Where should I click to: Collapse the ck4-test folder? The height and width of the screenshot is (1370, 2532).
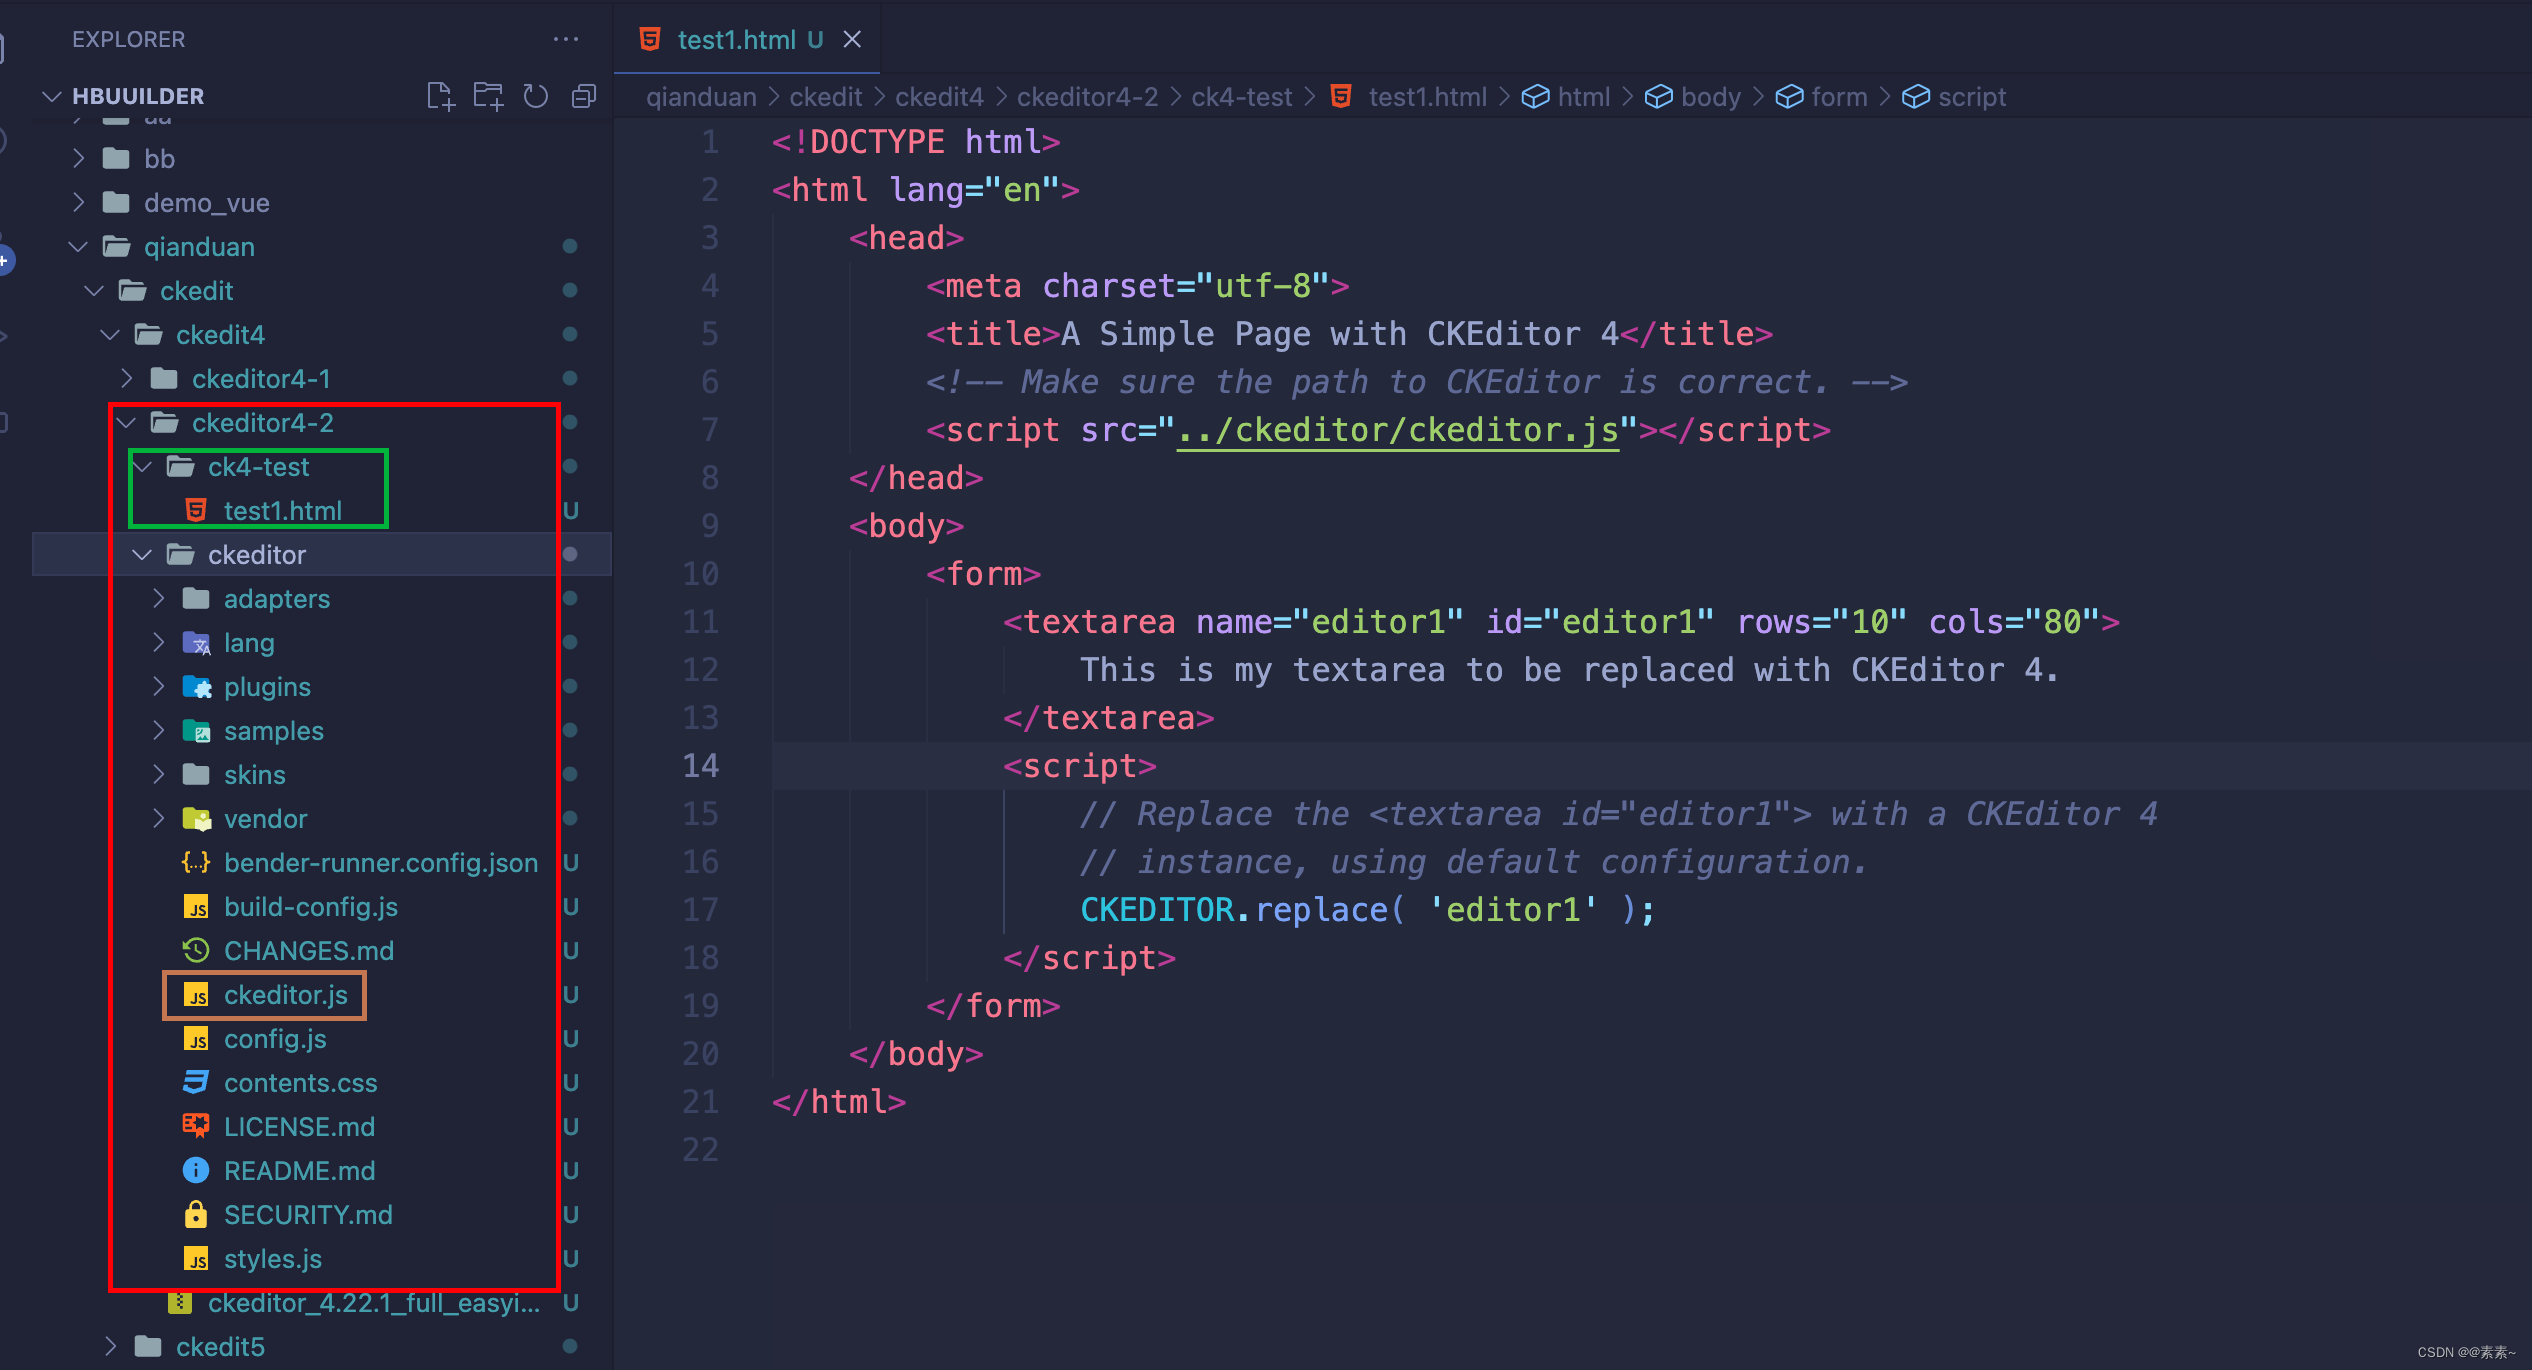click(142, 467)
